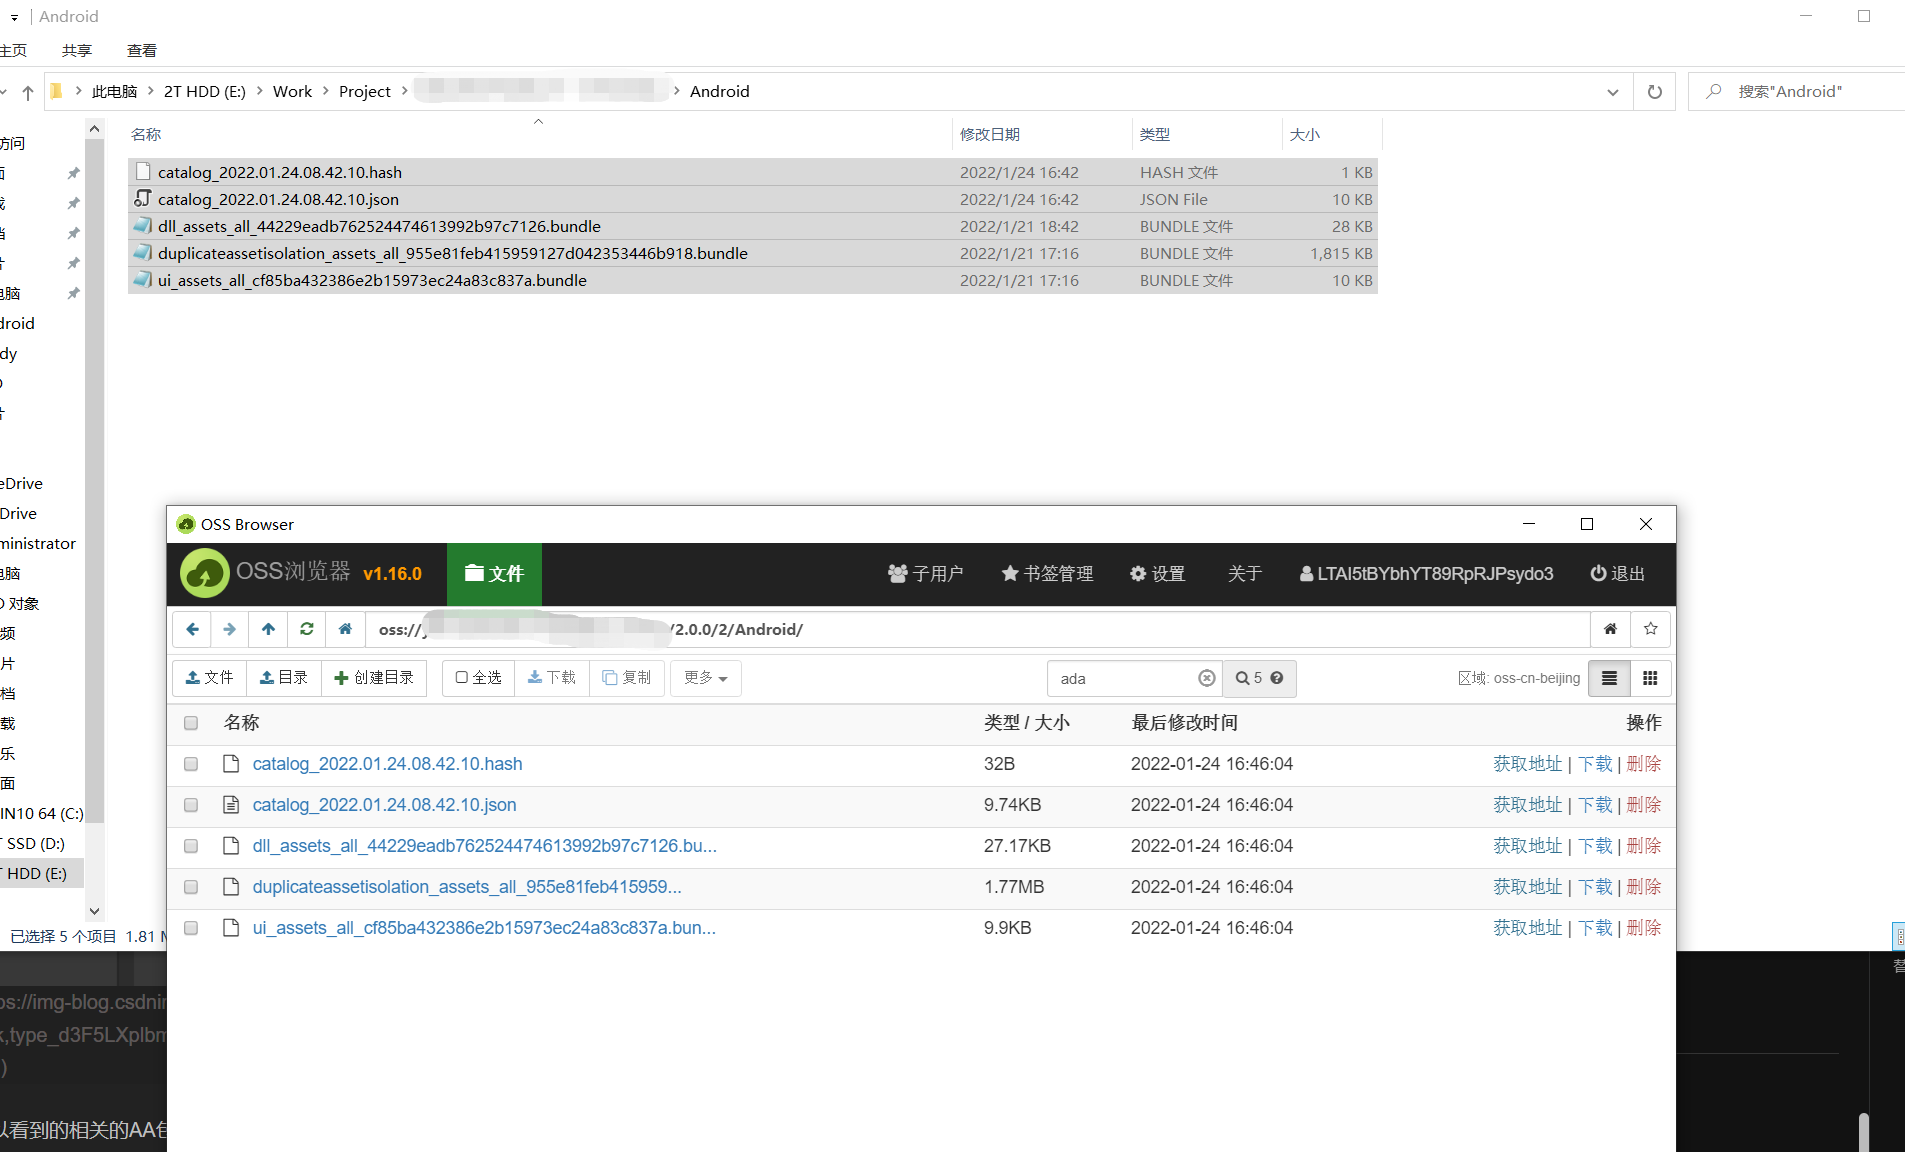The height and width of the screenshot is (1152, 1905).
Task: Click 下载 link for catalog_2022.01.24.08.42.10.json
Action: click(1595, 805)
